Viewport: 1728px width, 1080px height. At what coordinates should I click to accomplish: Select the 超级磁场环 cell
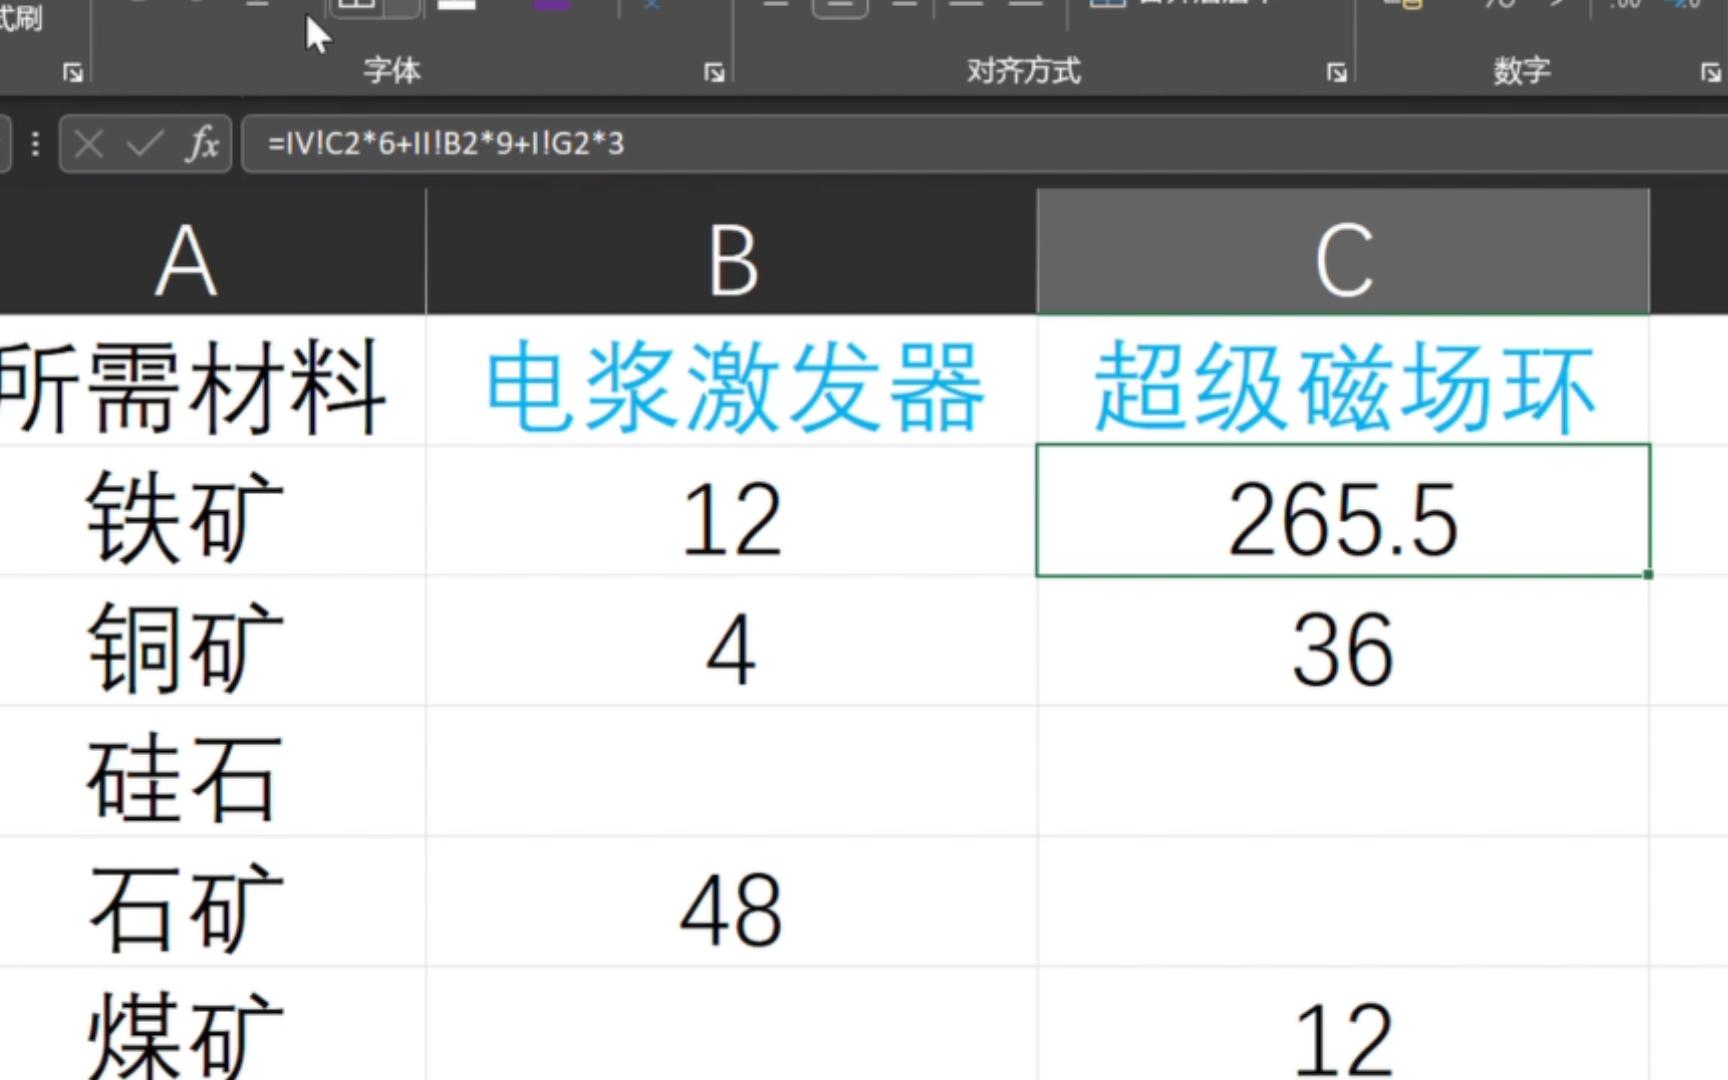(x=1343, y=380)
